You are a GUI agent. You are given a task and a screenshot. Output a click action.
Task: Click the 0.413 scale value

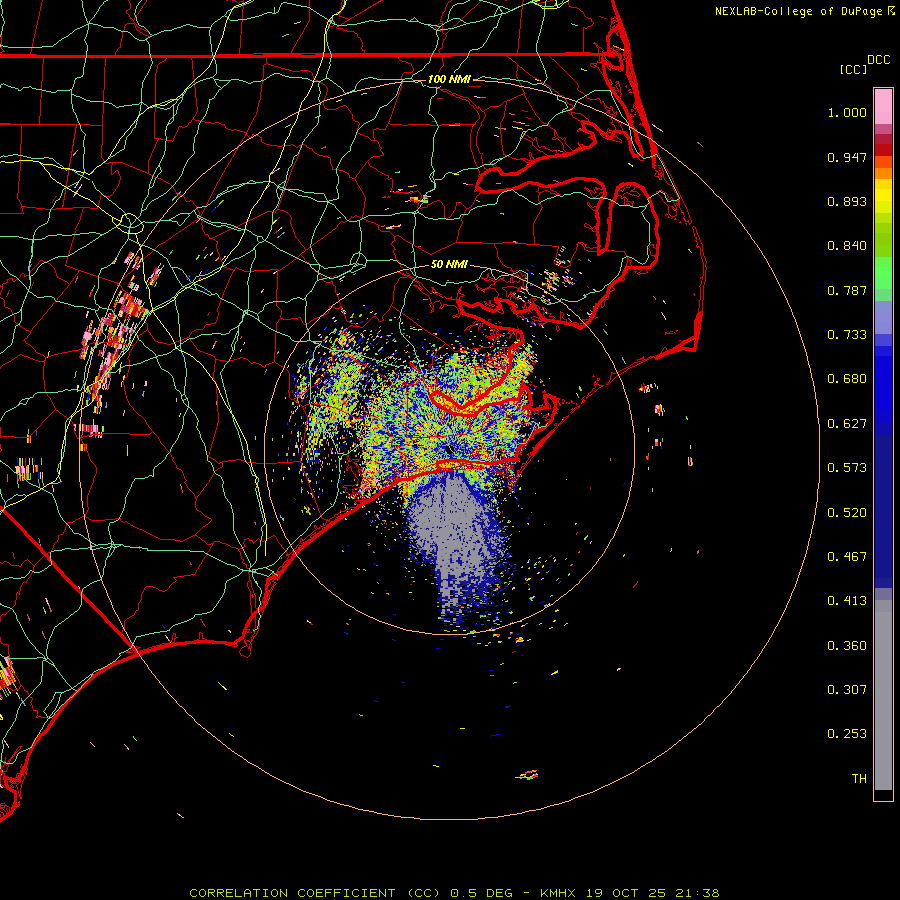click(847, 601)
